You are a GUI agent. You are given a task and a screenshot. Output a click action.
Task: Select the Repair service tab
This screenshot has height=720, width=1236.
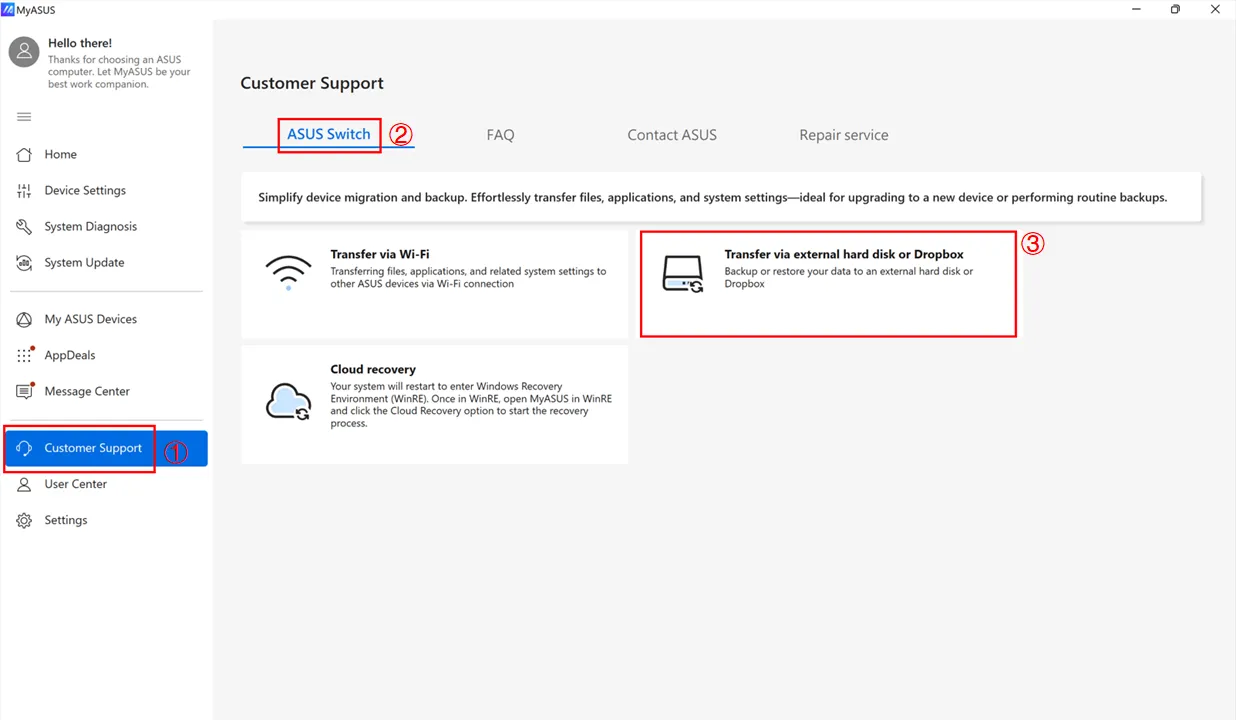pos(843,134)
